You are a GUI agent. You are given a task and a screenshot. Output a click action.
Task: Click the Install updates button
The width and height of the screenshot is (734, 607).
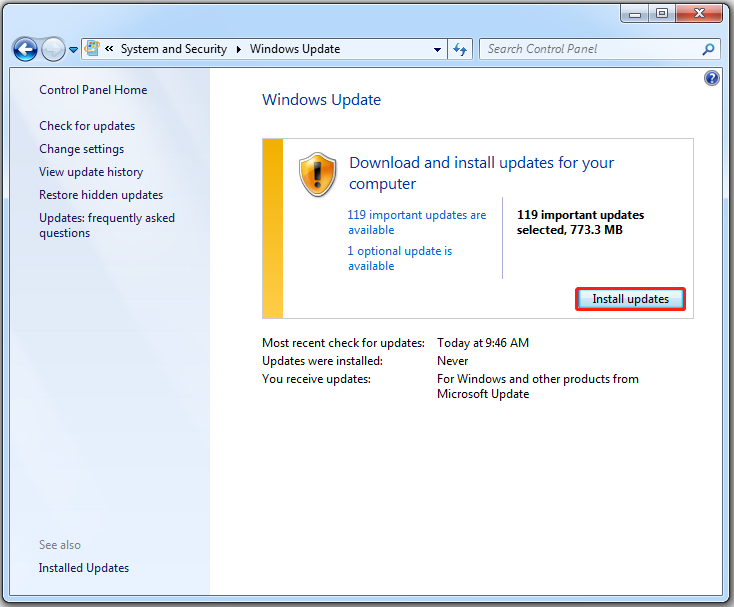tap(630, 299)
